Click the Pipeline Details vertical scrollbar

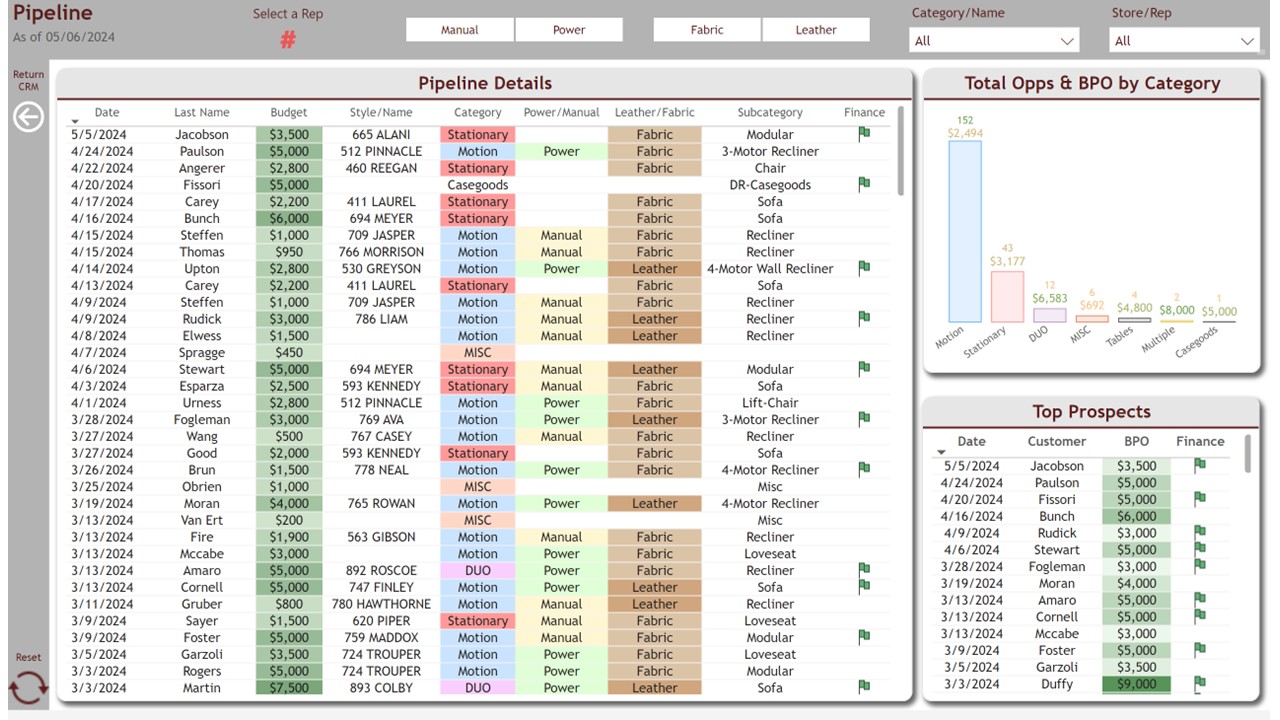tap(901, 152)
